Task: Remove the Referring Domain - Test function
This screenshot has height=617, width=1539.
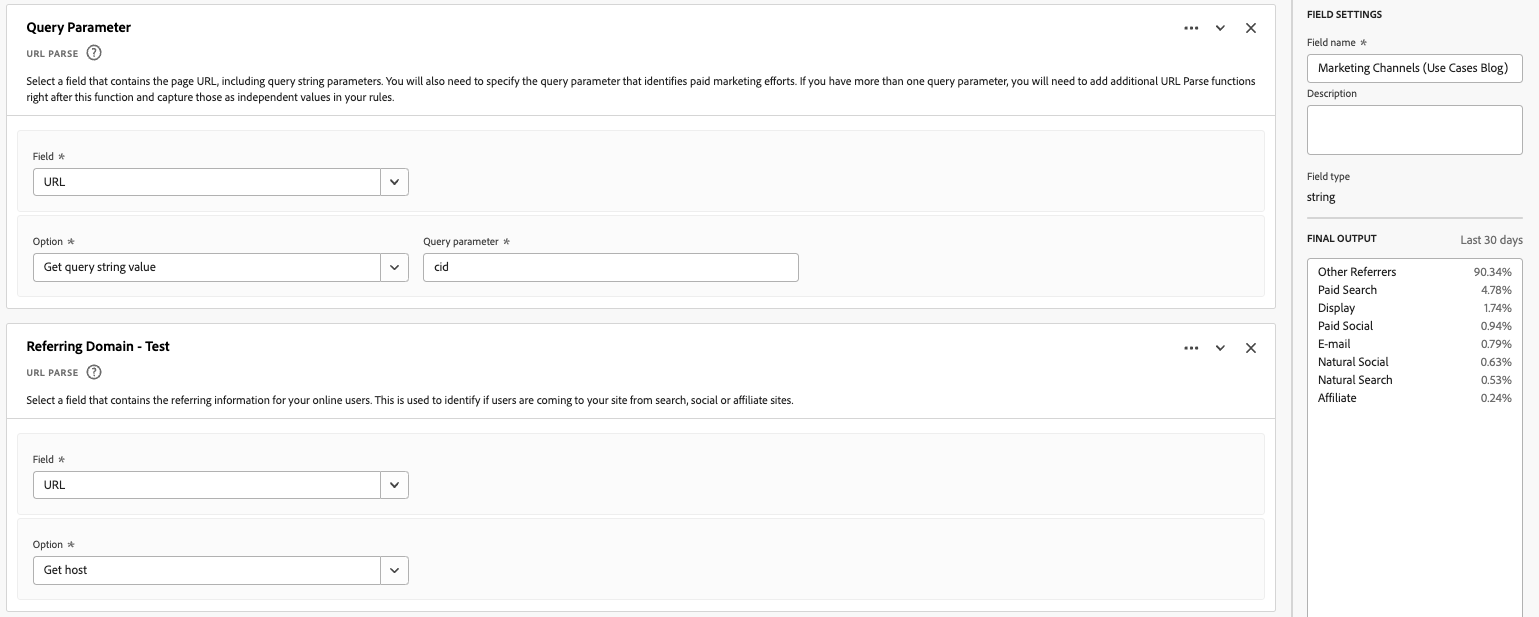Action: [x=1250, y=348]
